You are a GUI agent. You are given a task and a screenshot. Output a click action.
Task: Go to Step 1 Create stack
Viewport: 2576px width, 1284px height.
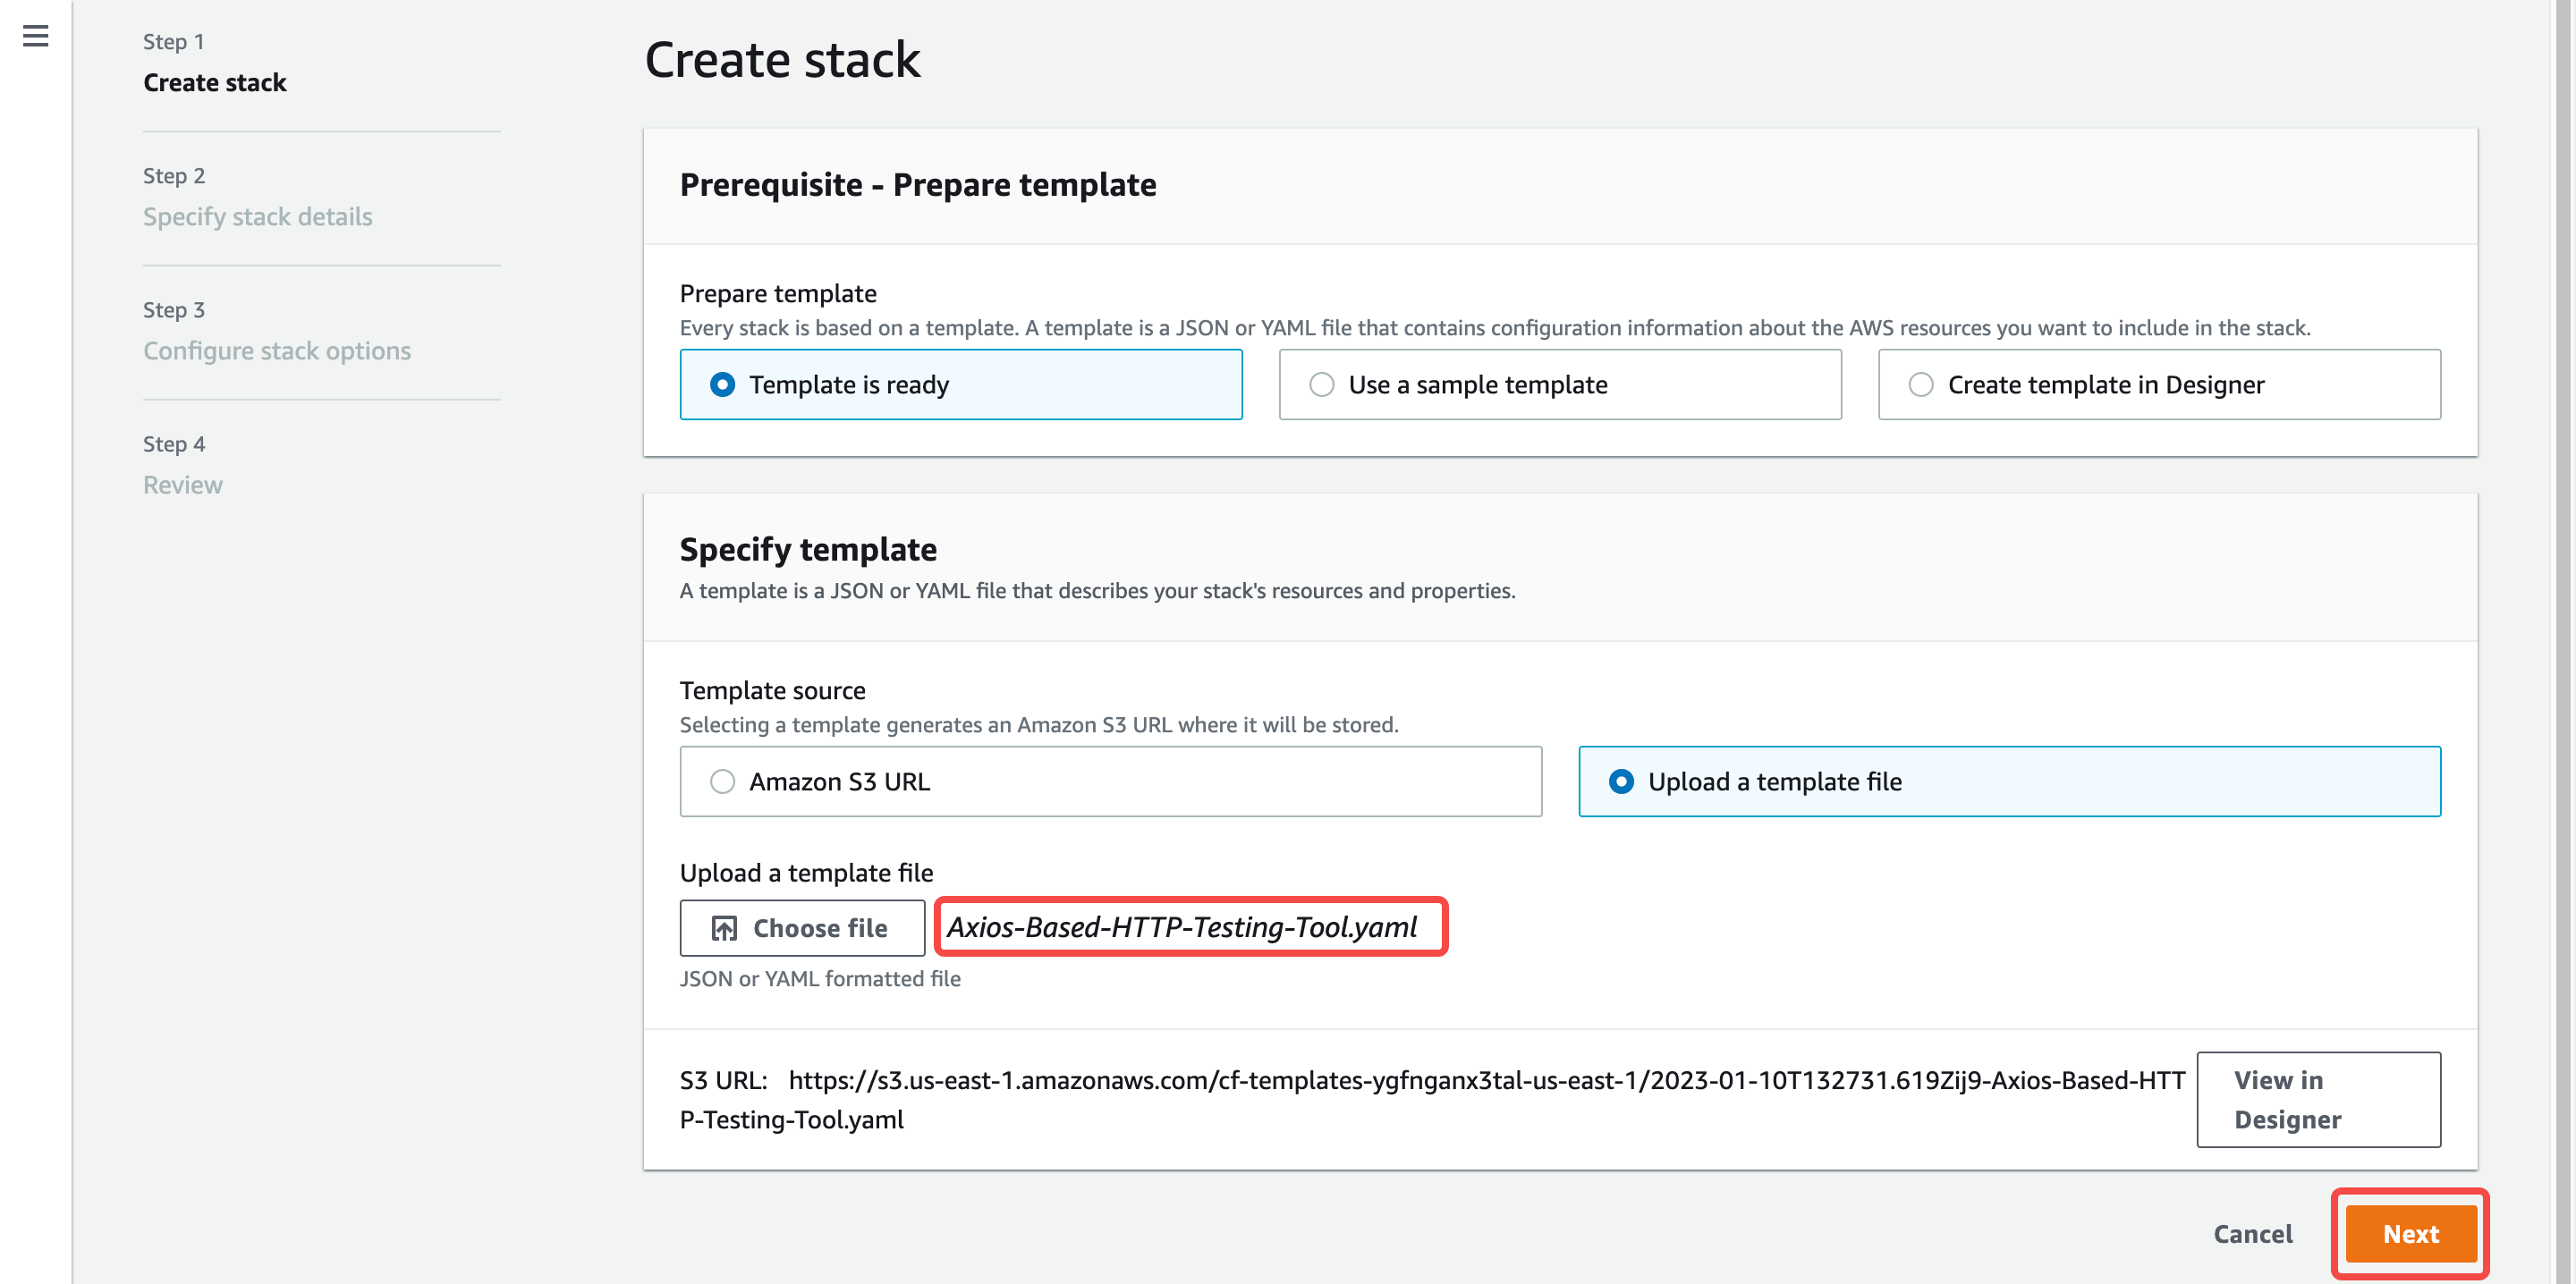tap(214, 82)
